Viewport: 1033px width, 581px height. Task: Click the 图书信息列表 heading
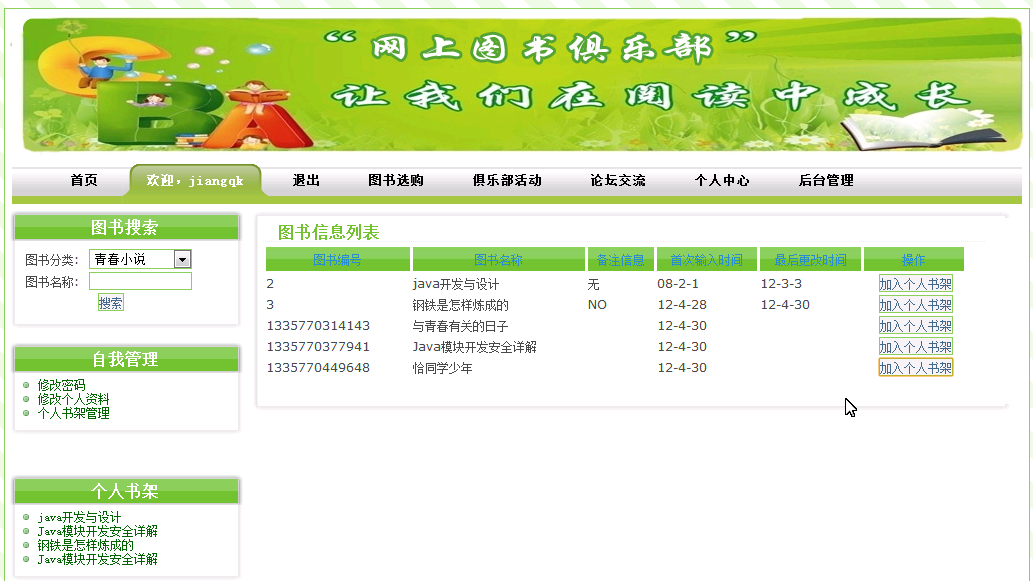pos(328,232)
